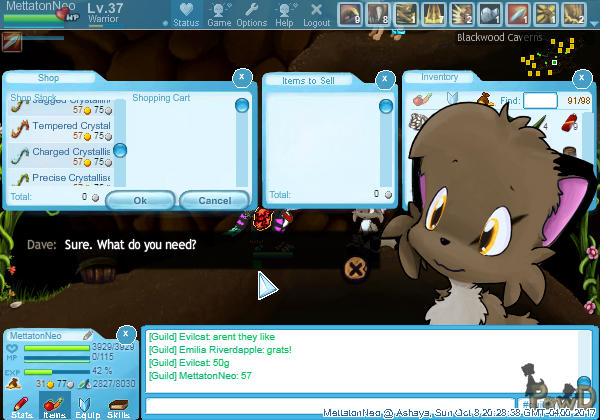Click Items to Sell scrollbar knob
Viewport: 600px width, 420px height.
[x=385, y=106]
